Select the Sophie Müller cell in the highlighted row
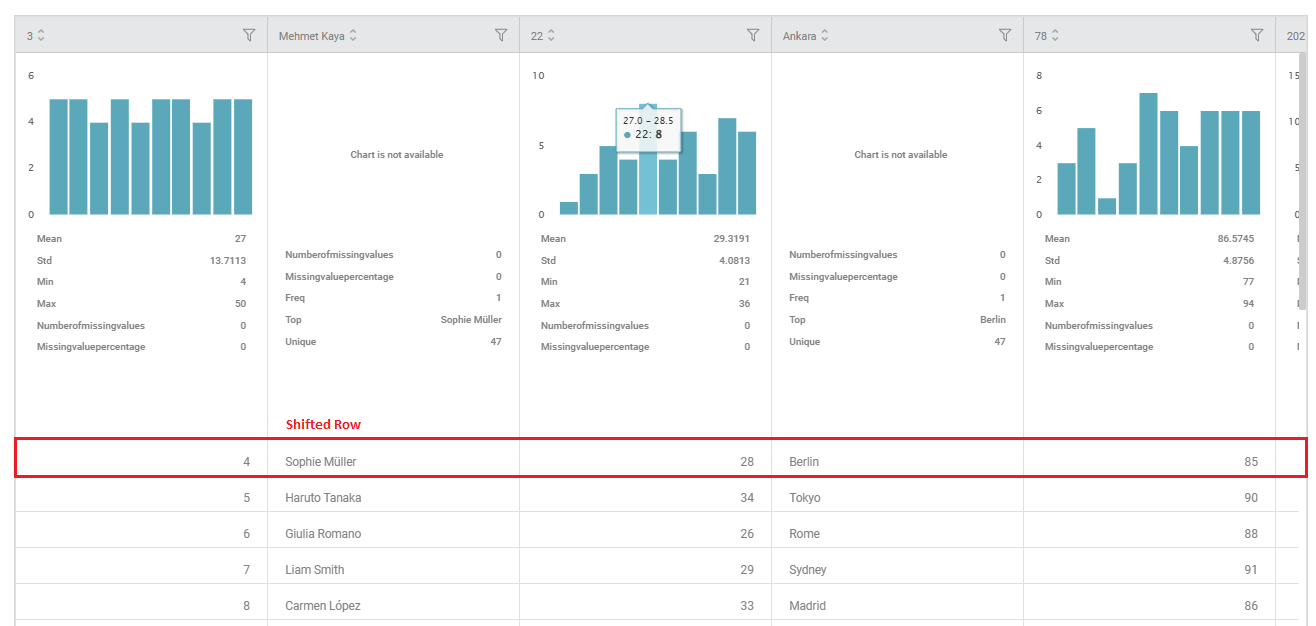Image resolution: width=1316 pixels, height=626 pixels. pyautogui.click(x=321, y=462)
